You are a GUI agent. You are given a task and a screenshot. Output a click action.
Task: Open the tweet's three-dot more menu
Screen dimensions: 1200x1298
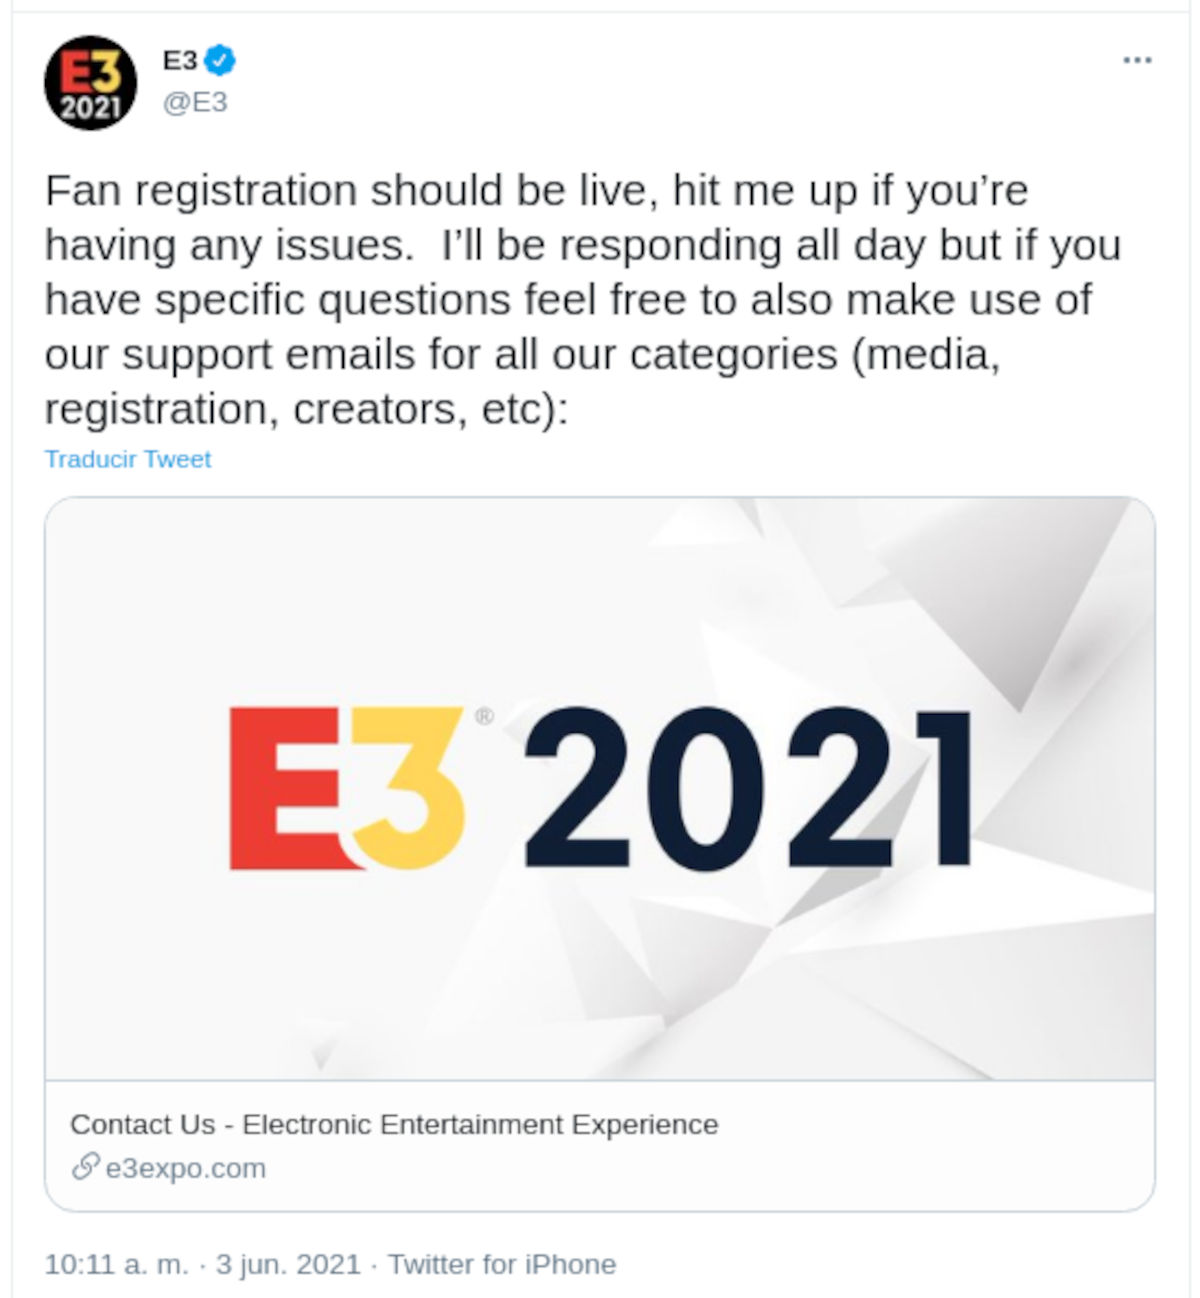pos(1137,61)
